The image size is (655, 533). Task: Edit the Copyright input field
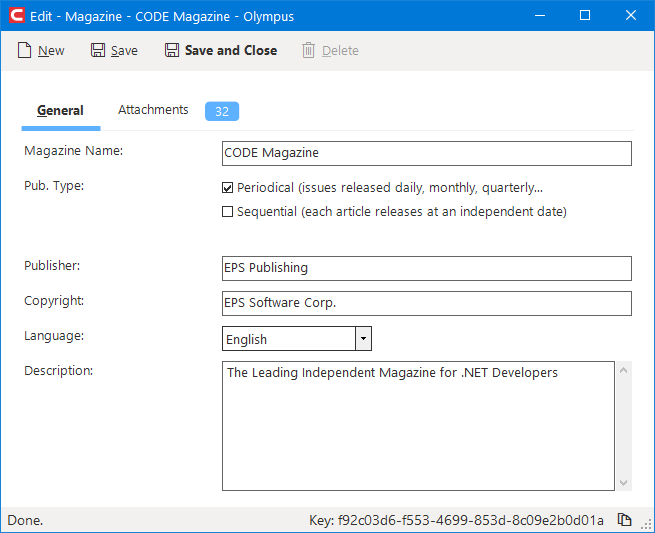click(x=427, y=303)
